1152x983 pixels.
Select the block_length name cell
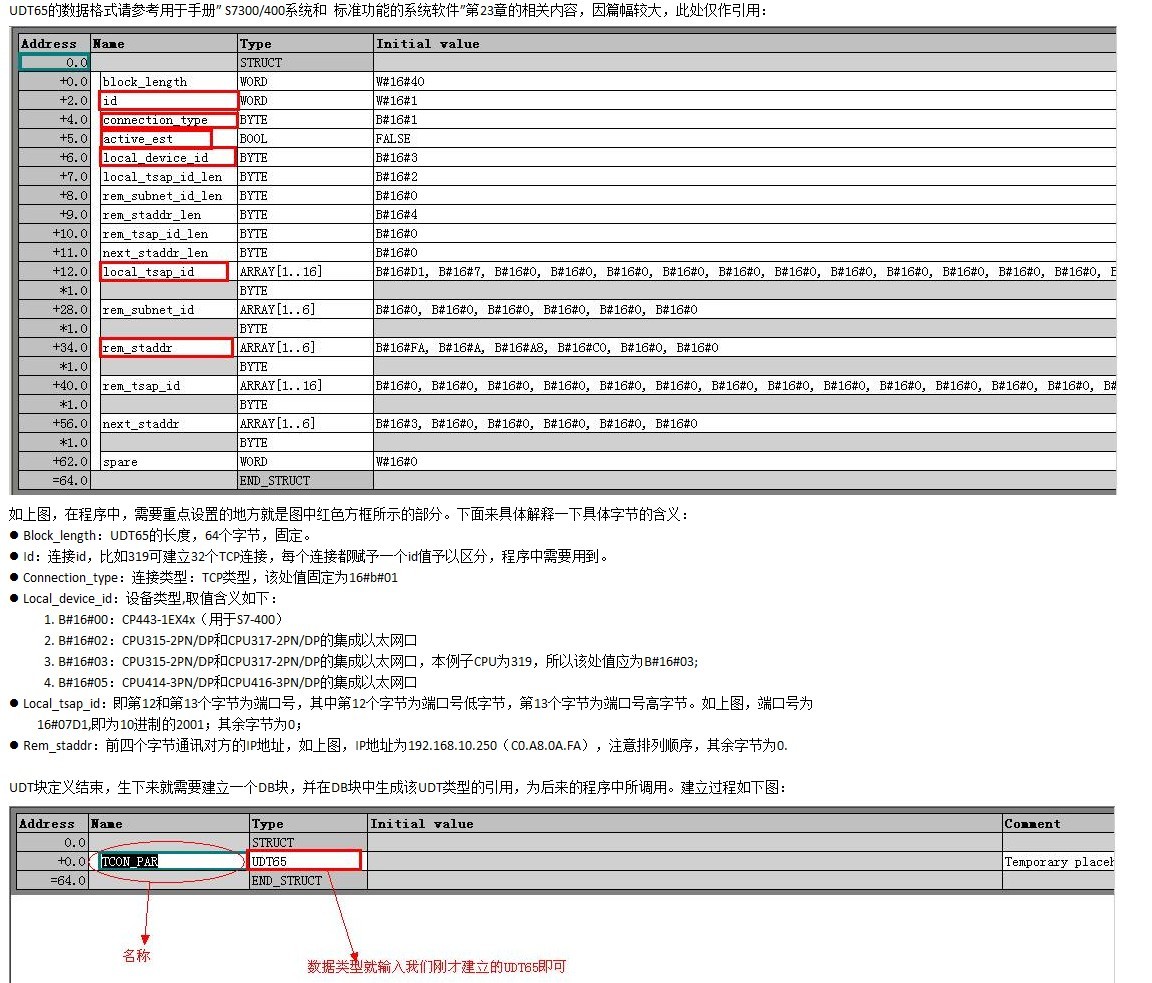pyautogui.click(x=168, y=82)
